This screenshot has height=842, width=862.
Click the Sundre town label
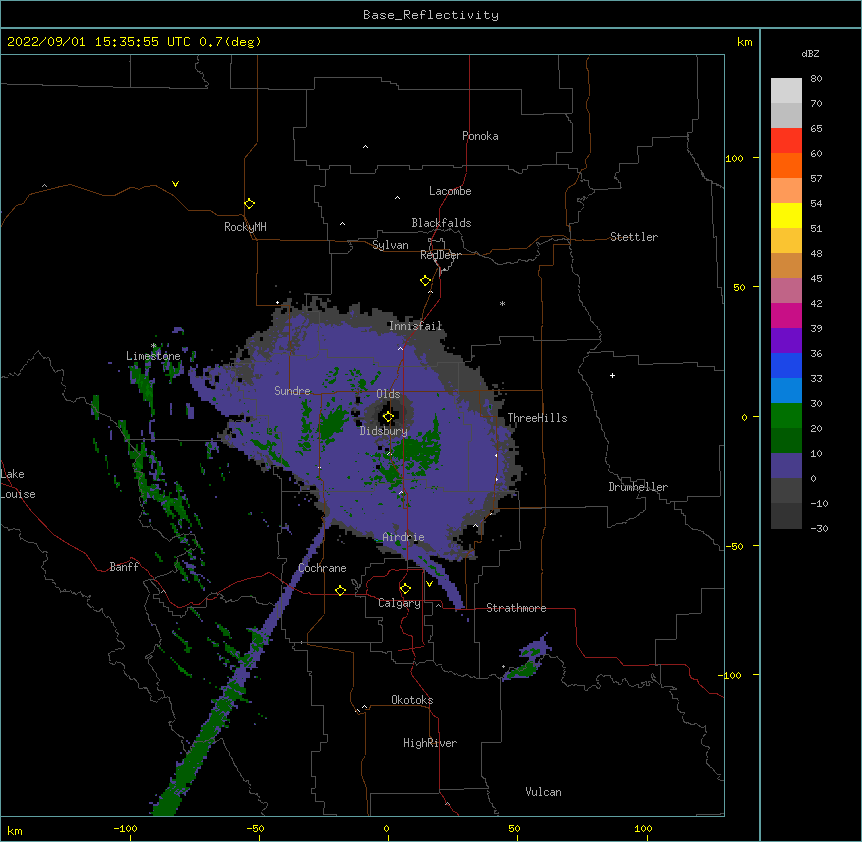[x=292, y=391]
